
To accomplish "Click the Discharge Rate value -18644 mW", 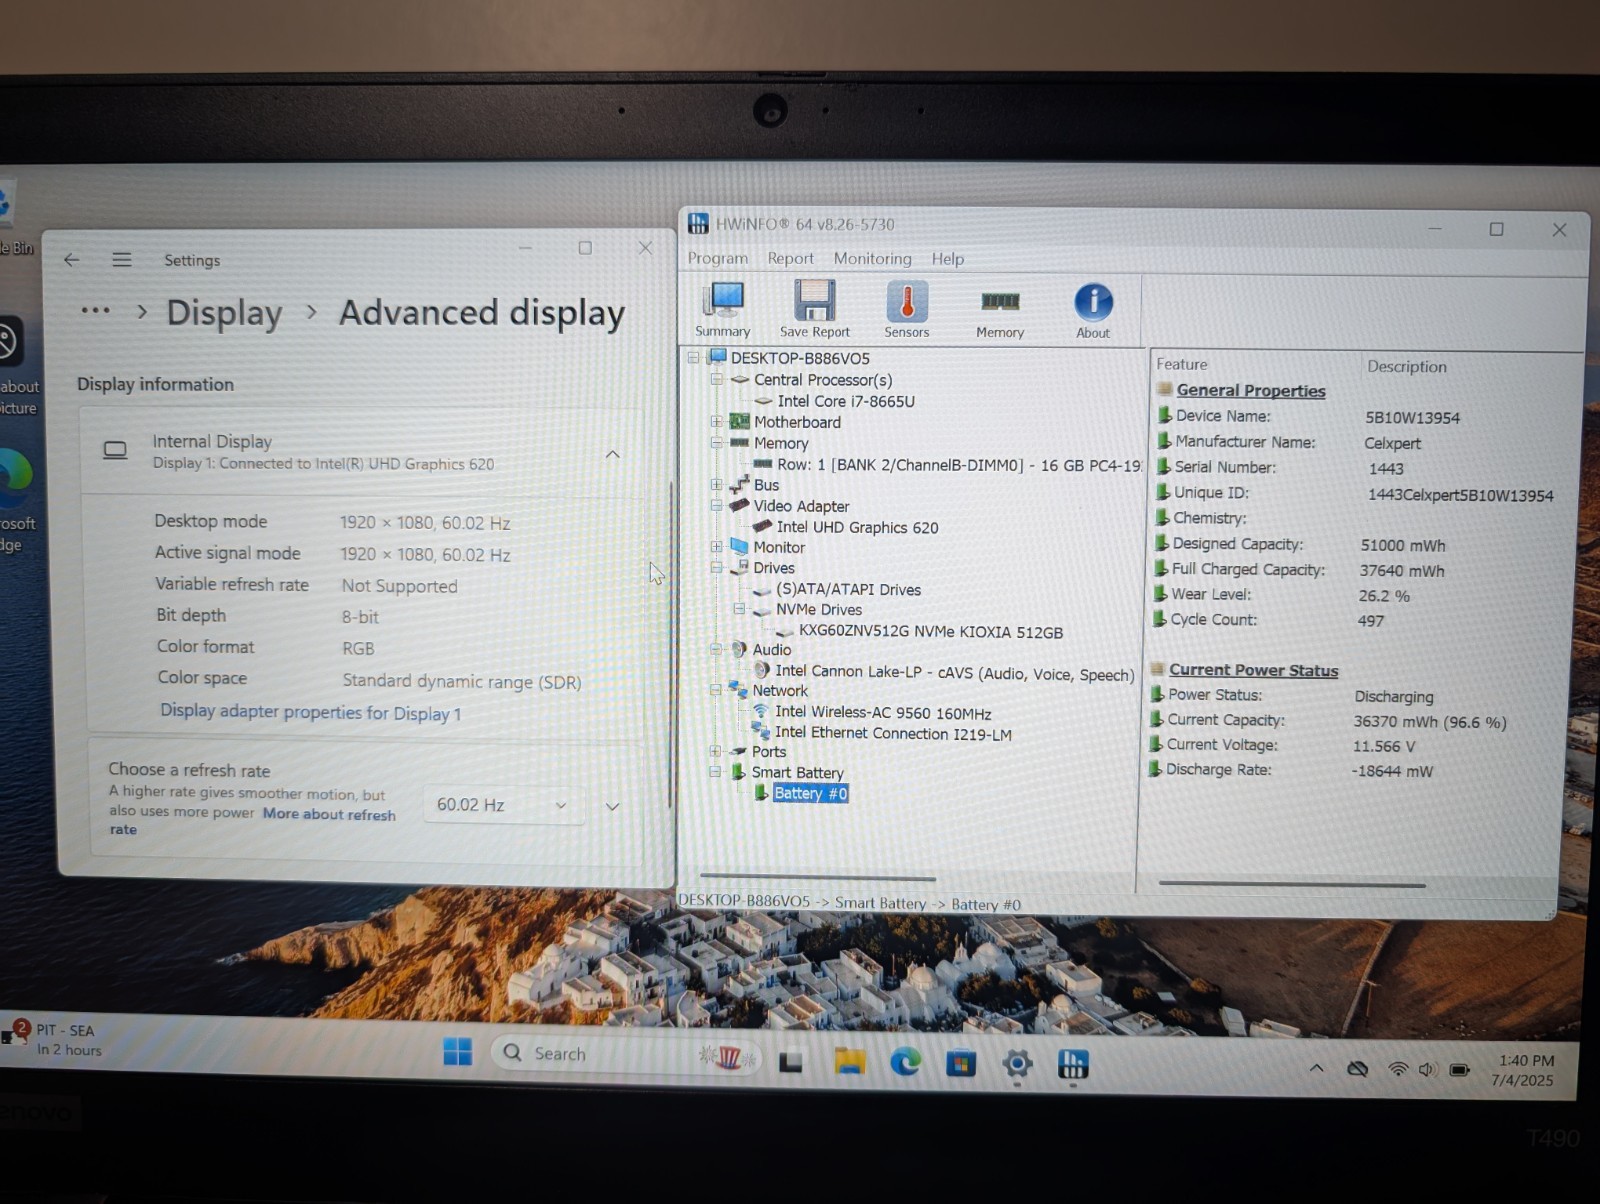I will point(1392,771).
